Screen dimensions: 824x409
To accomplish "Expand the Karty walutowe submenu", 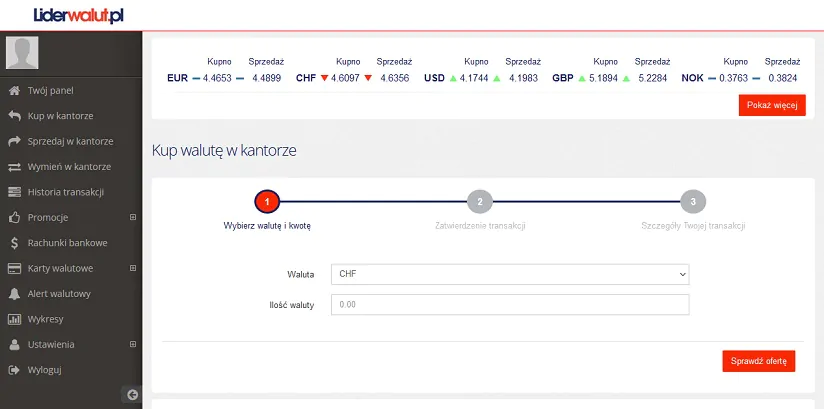I will [133, 268].
